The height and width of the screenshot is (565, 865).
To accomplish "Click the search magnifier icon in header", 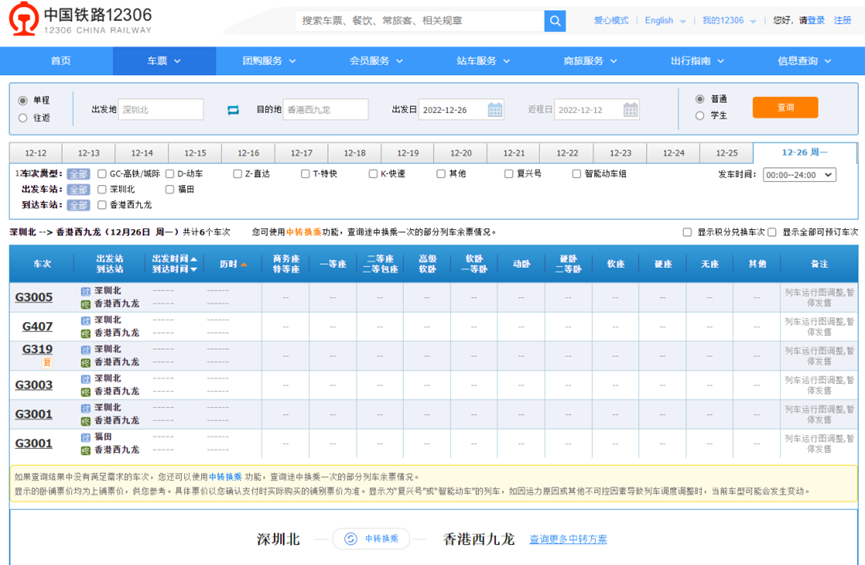I will [x=554, y=21].
